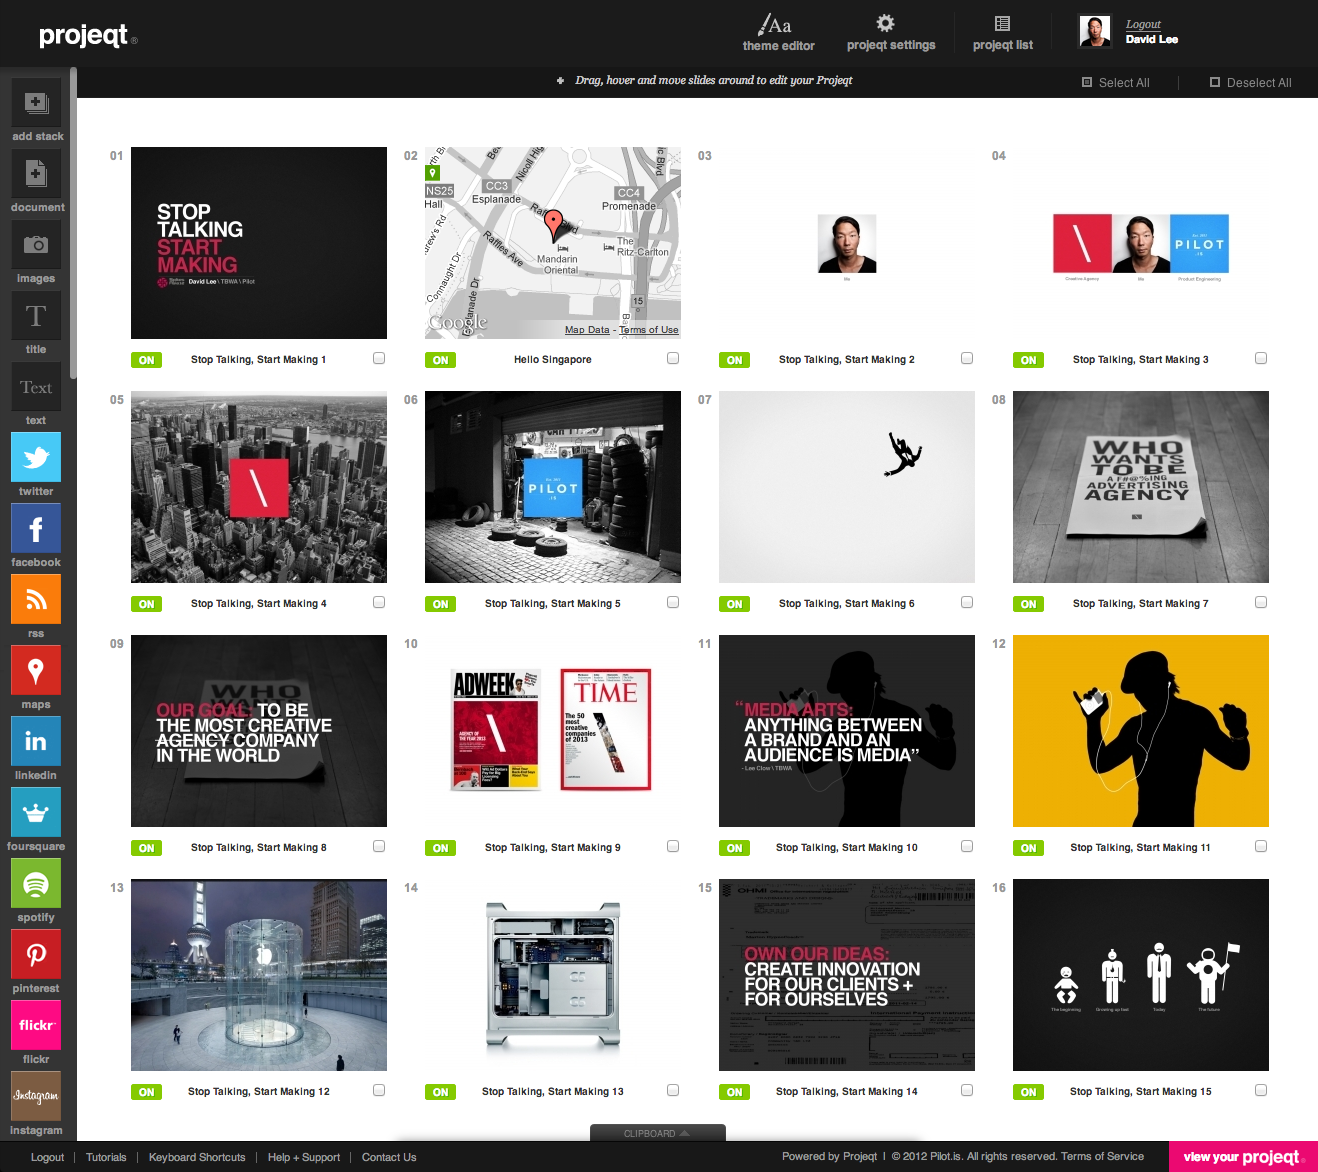Image resolution: width=1318 pixels, height=1172 pixels.
Task: Open Keyboard Shortcuts link
Action: (x=197, y=1157)
